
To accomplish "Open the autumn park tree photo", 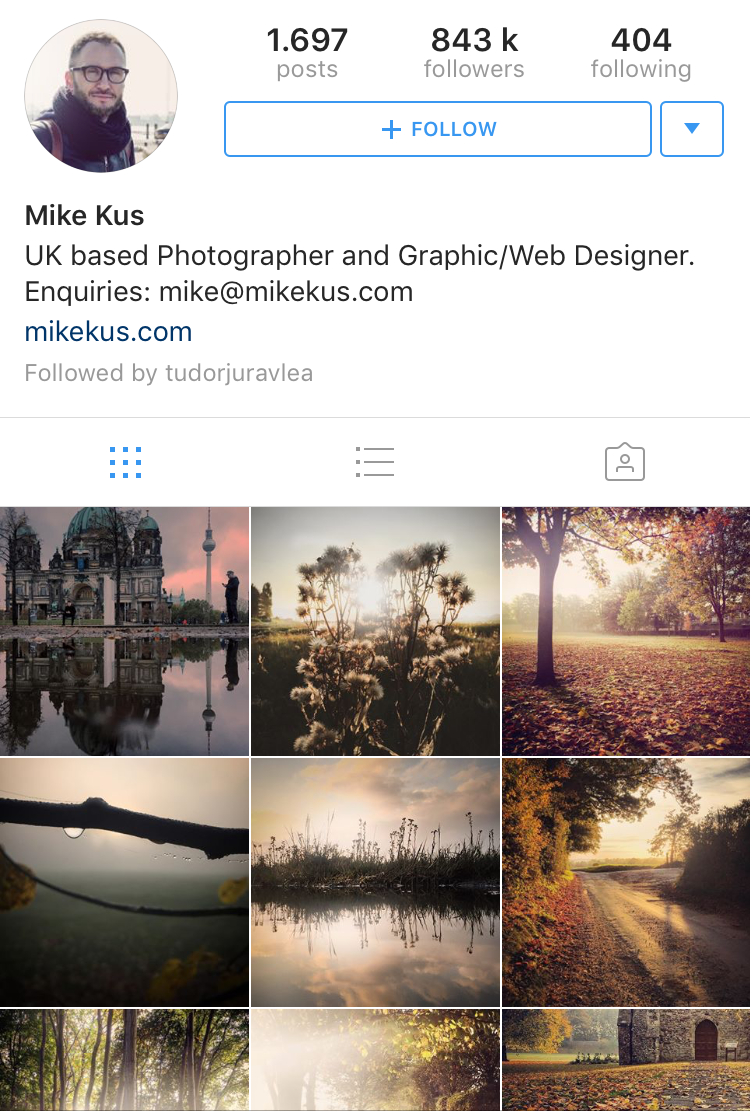I will pyautogui.click(x=626, y=631).
